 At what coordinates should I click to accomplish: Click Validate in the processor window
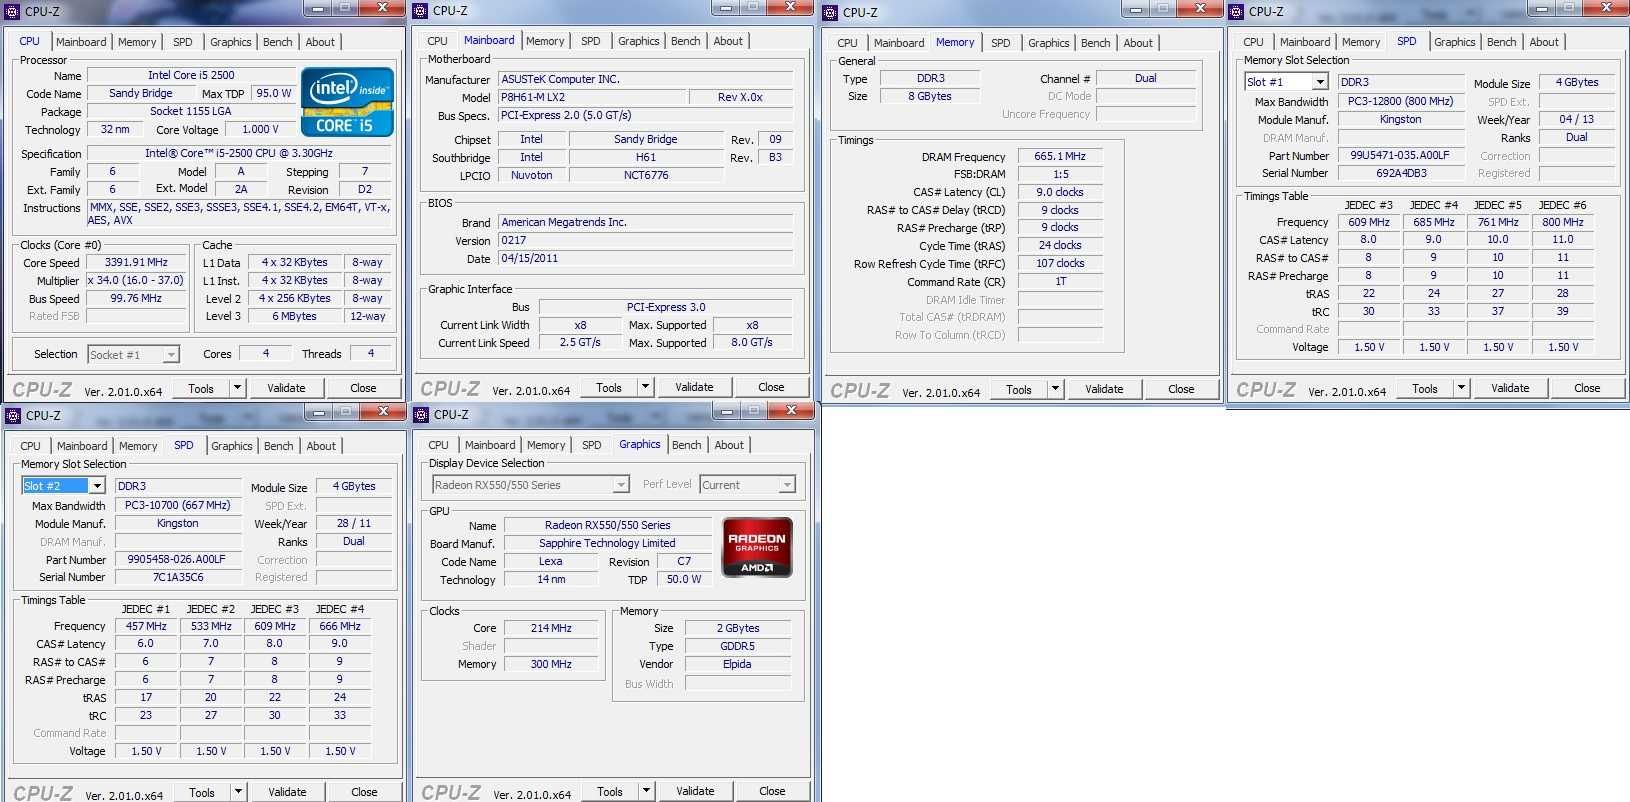point(286,388)
